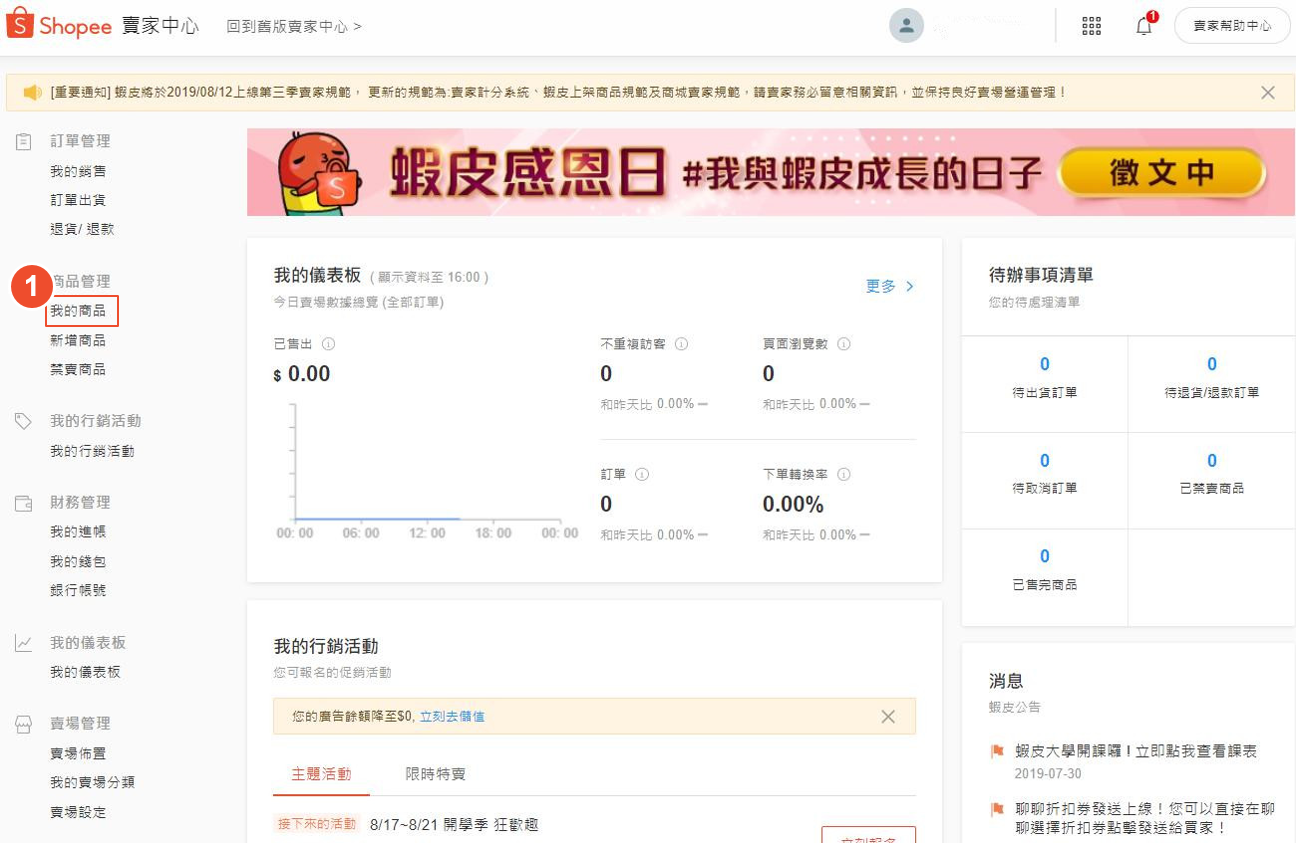Click 立刻去儲值 link

coord(452,716)
